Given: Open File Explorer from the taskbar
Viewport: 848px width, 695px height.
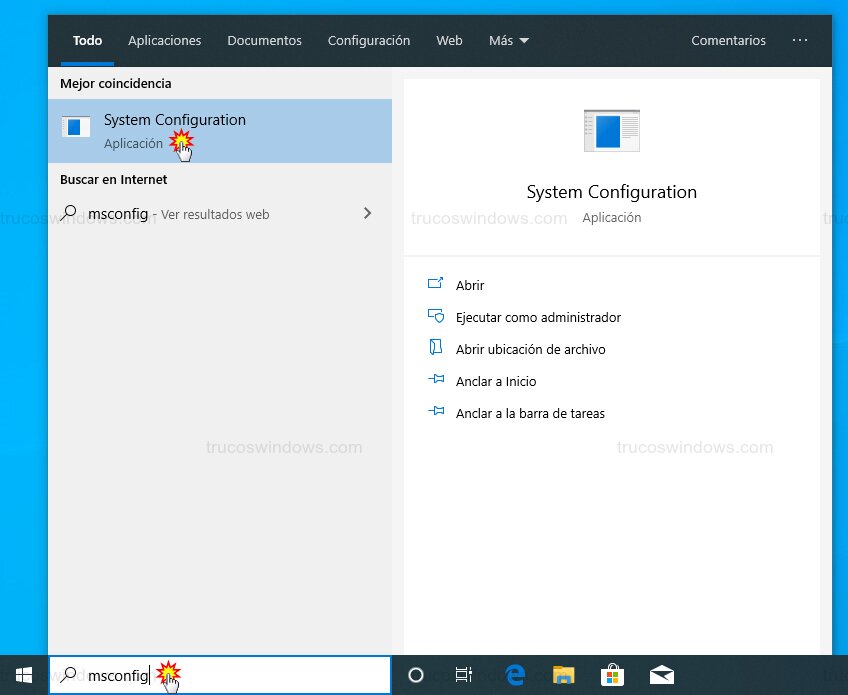Looking at the screenshot, I should 563,675.
